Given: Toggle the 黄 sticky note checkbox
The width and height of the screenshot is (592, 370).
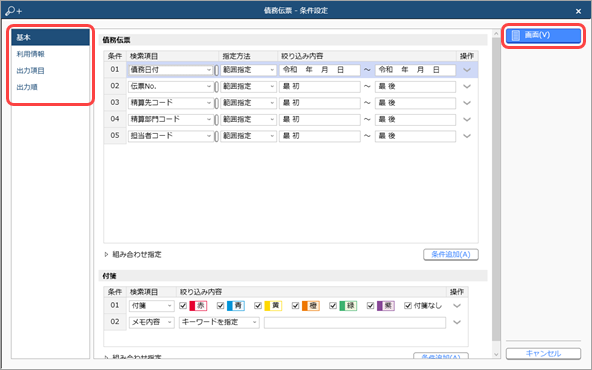Looking at the screenshot, I should click(258, 305).
